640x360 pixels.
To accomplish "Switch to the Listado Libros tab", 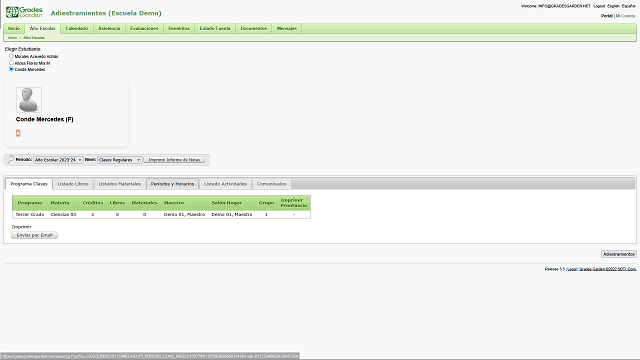I will point(73,184).
